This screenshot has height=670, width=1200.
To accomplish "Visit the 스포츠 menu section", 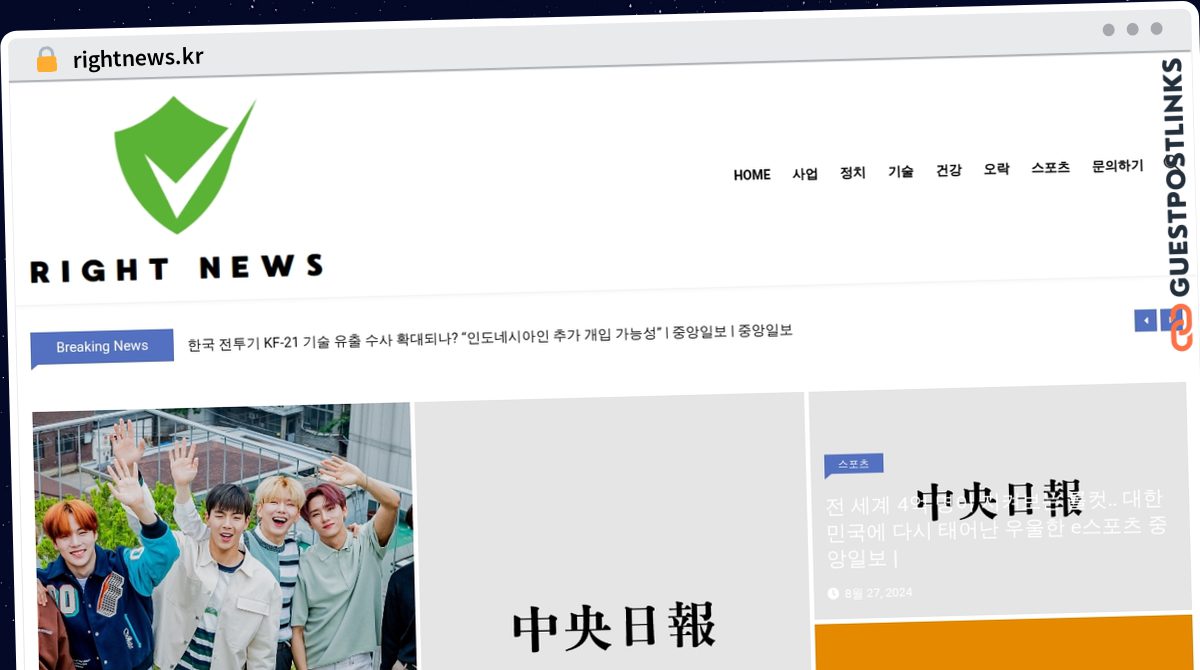I will (x=1051, y=167).
